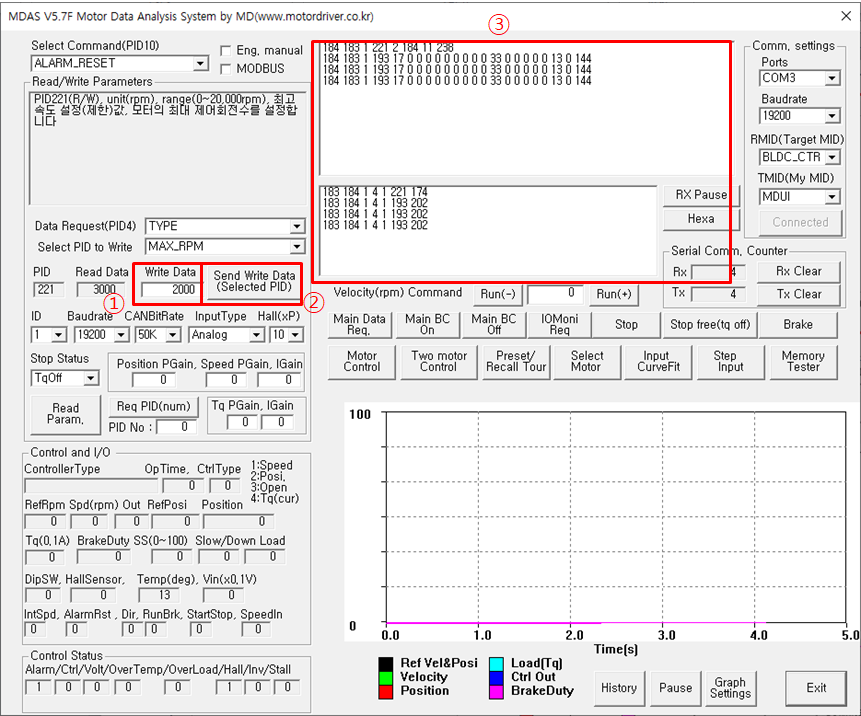Expand the Data Request TYPE dropdown
Viewport: 861px width, 716px height.
coord(297,226)
